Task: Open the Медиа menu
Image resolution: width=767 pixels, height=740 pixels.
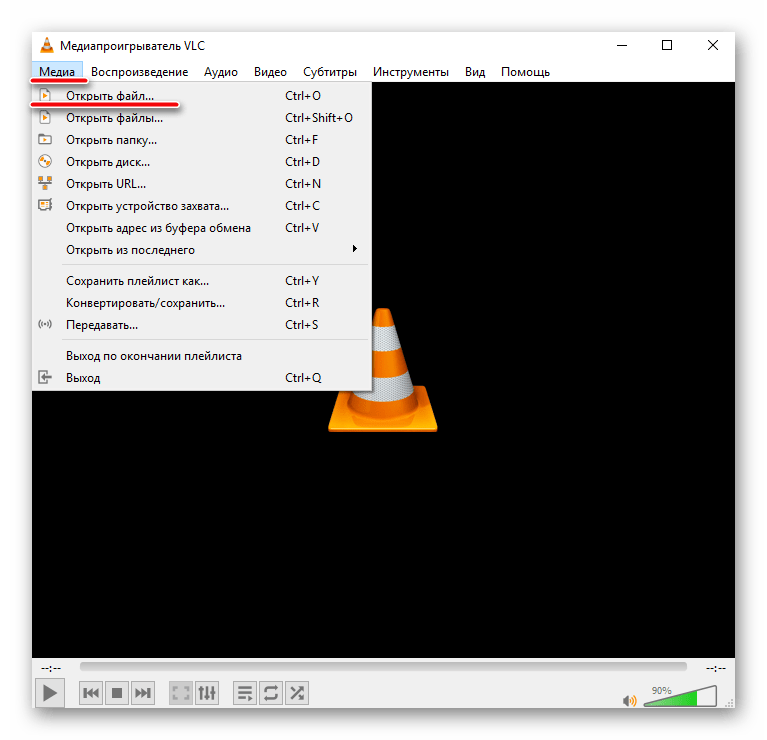Action: (57, 72)
